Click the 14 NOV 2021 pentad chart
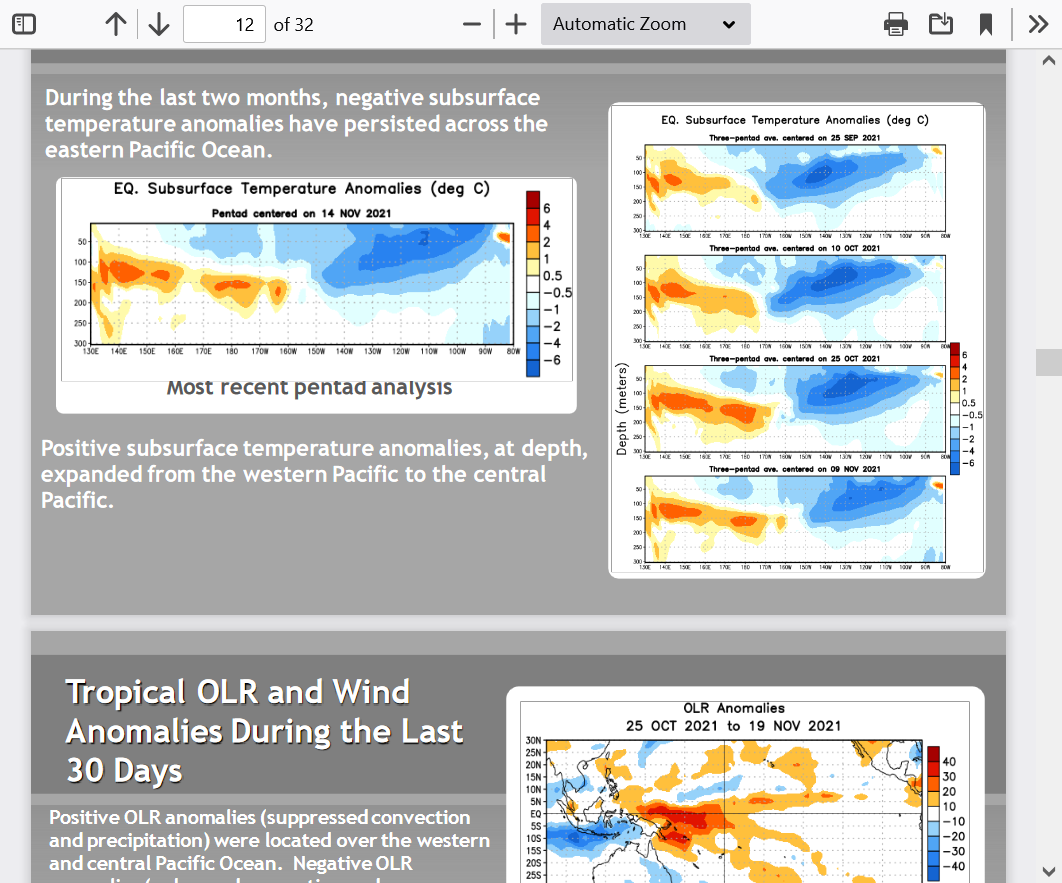The width and height of the screenshot is (1062, 883). (302, 284)
